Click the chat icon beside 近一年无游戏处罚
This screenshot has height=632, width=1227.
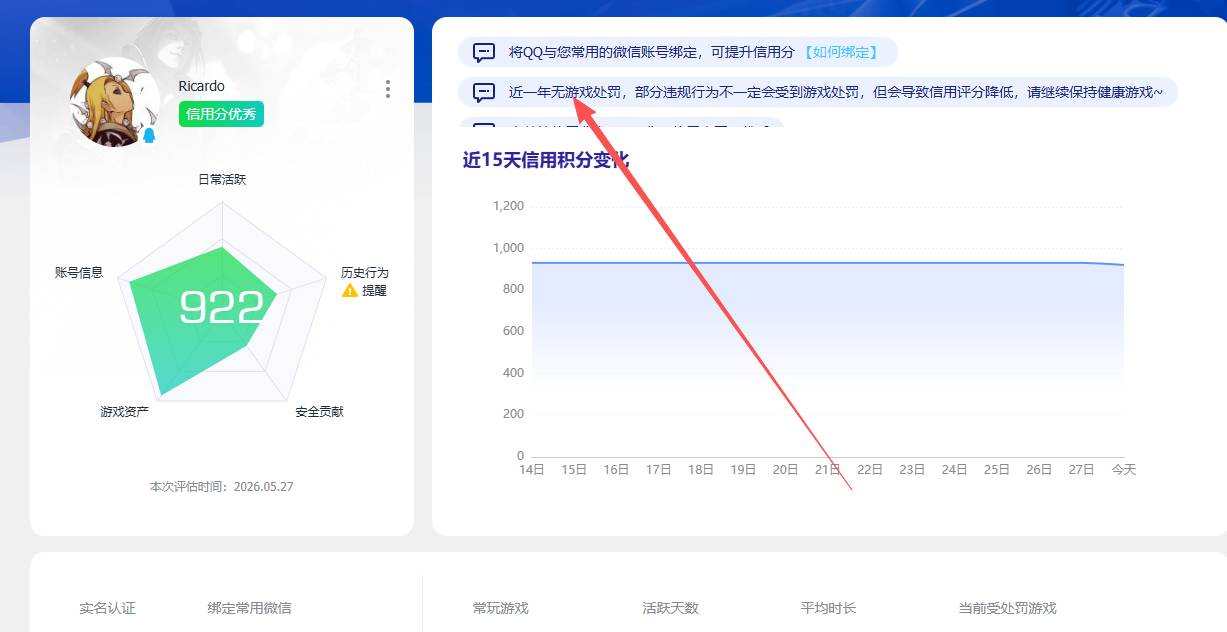484,93
